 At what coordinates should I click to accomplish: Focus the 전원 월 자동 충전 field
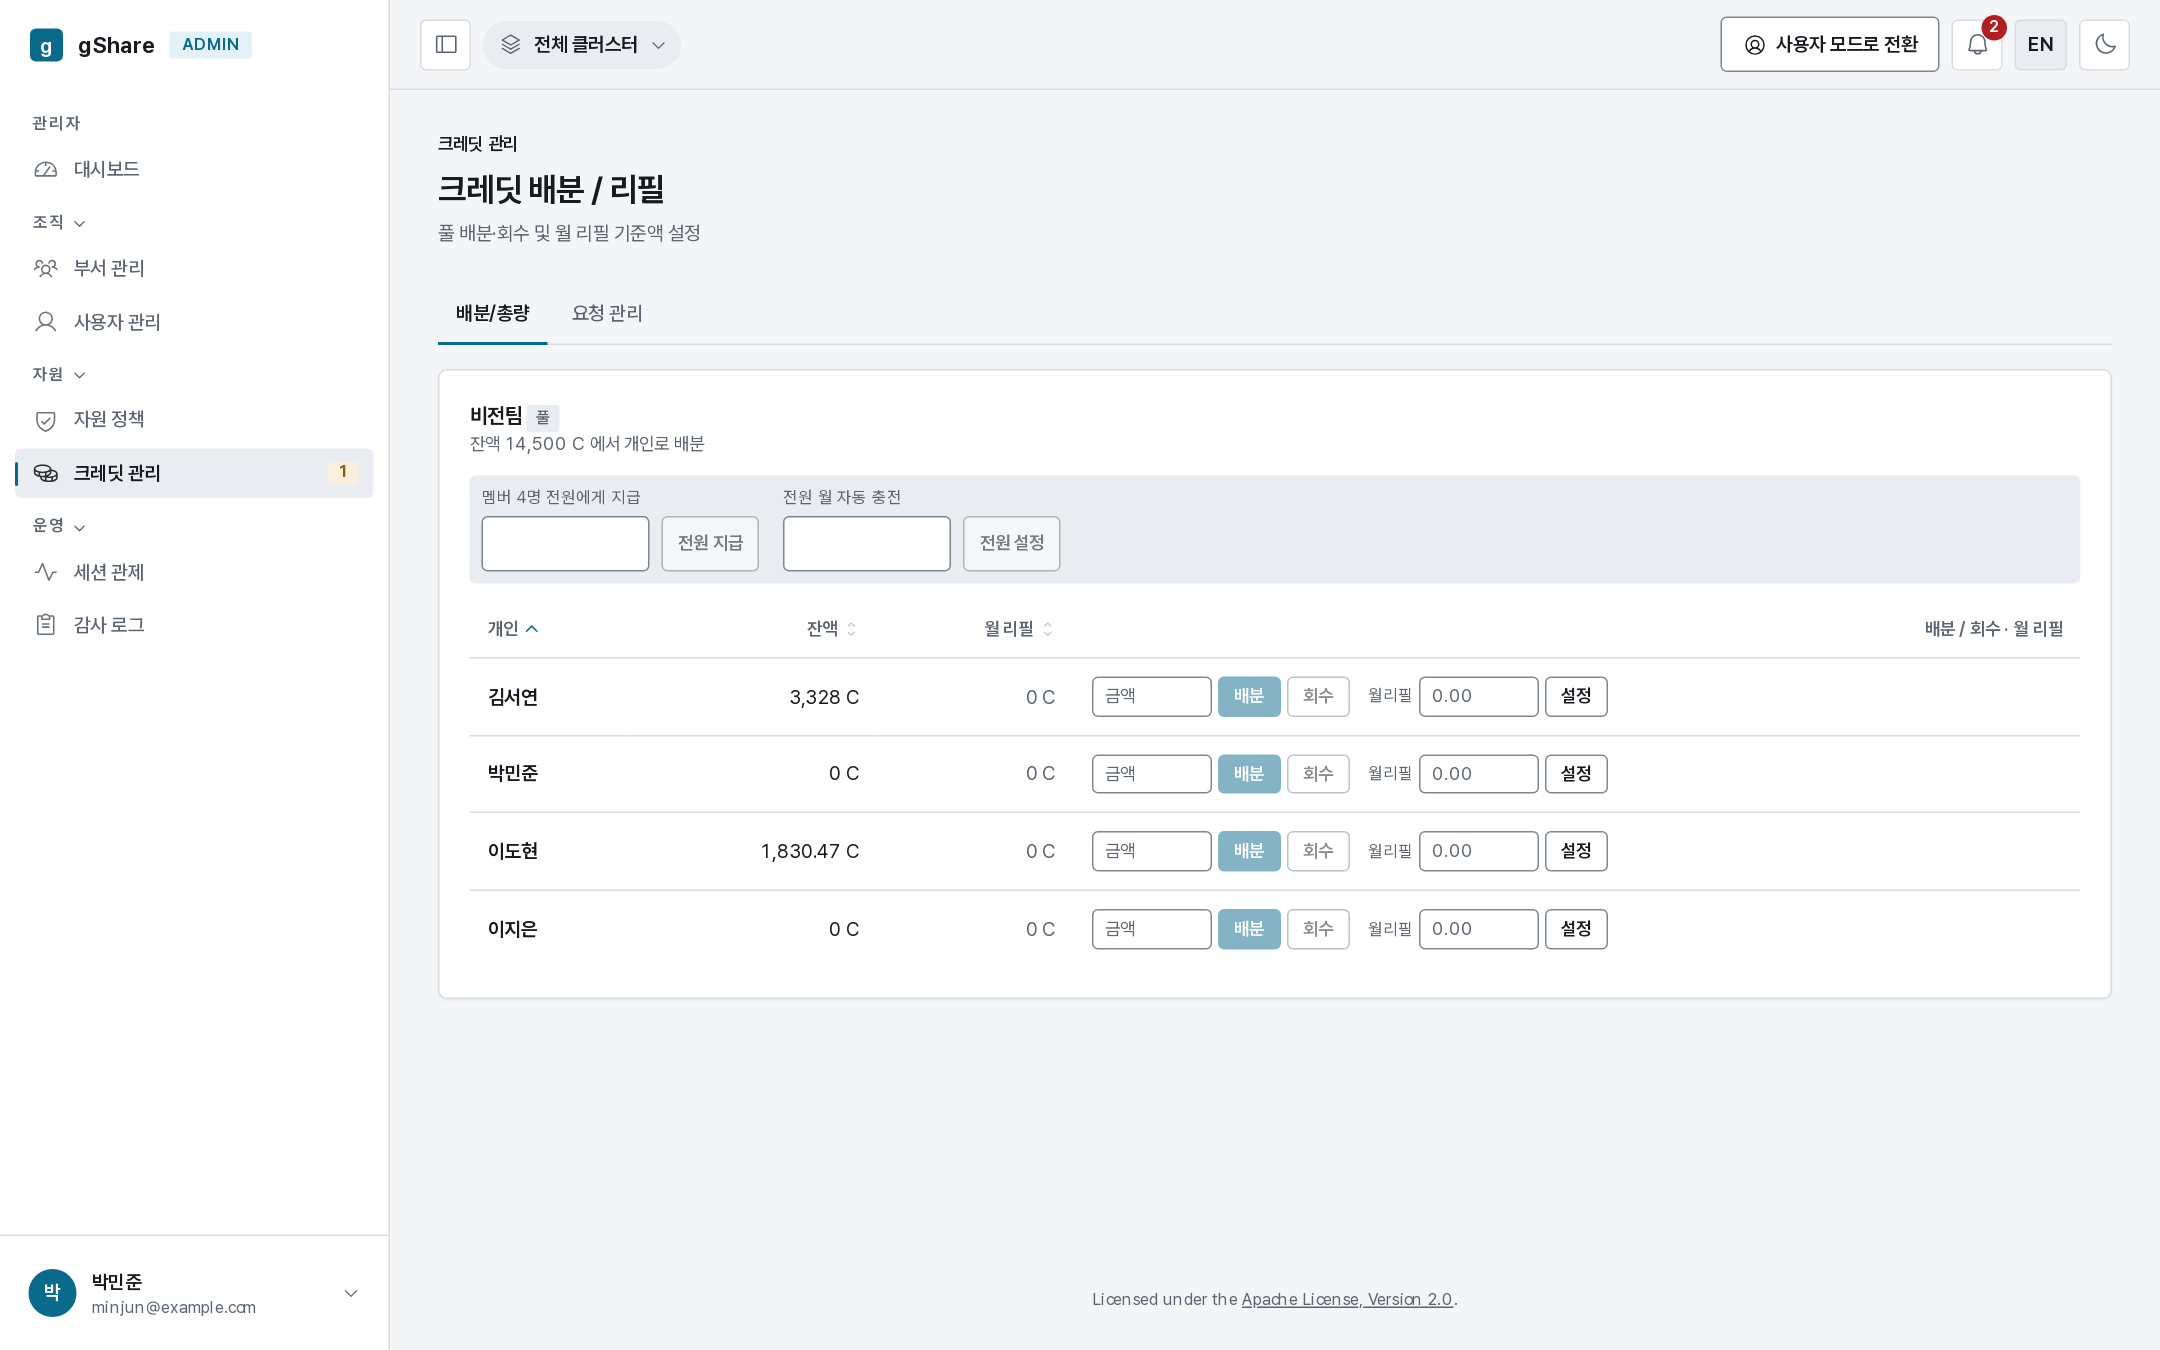[866, 543]
